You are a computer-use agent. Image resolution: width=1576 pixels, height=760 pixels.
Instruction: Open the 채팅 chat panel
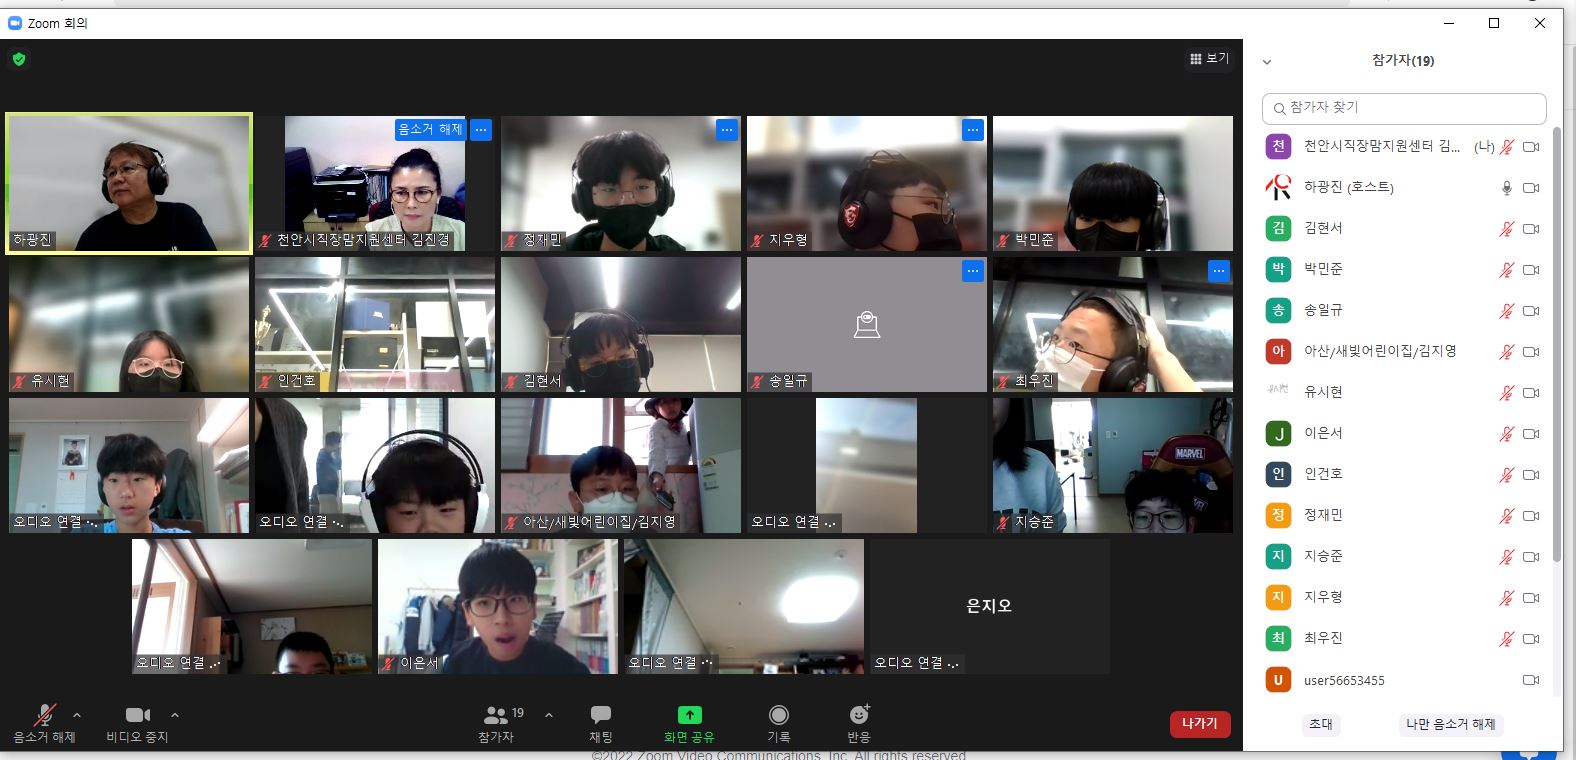pyautogui.click(x=600, y=715)
